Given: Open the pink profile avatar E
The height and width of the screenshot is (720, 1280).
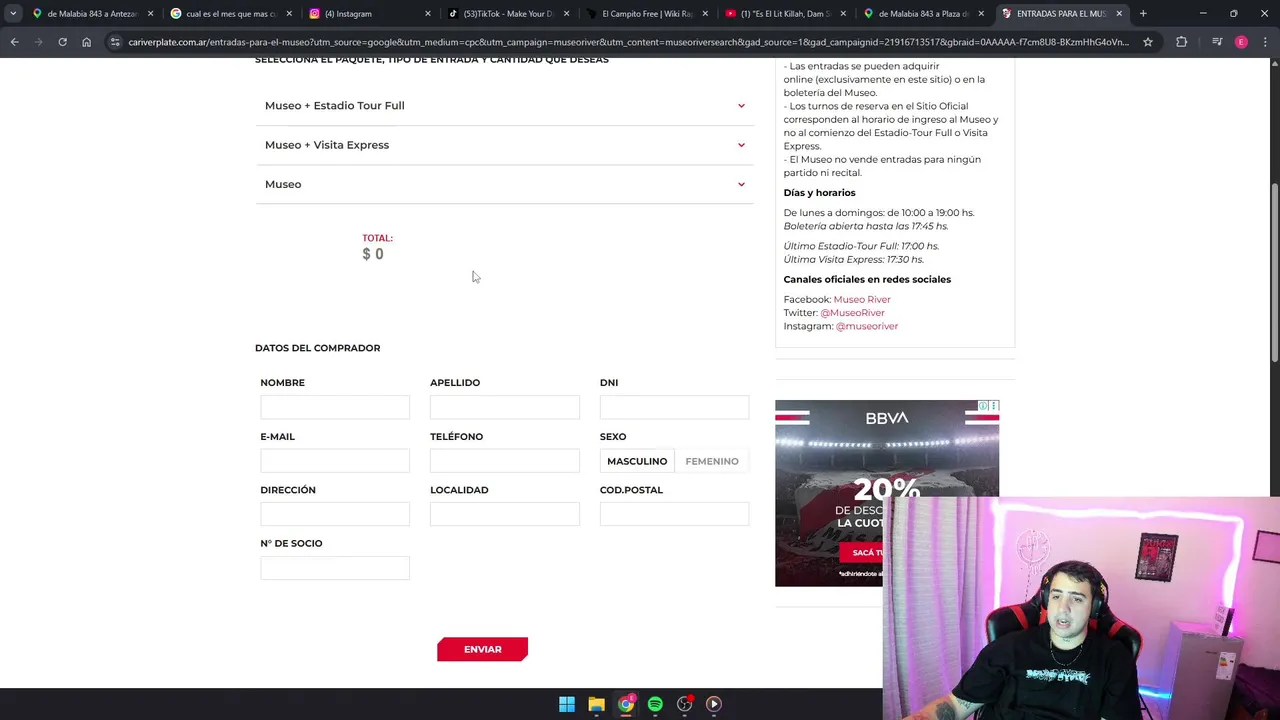Looking at the screenshot, I should [1241, 42].
